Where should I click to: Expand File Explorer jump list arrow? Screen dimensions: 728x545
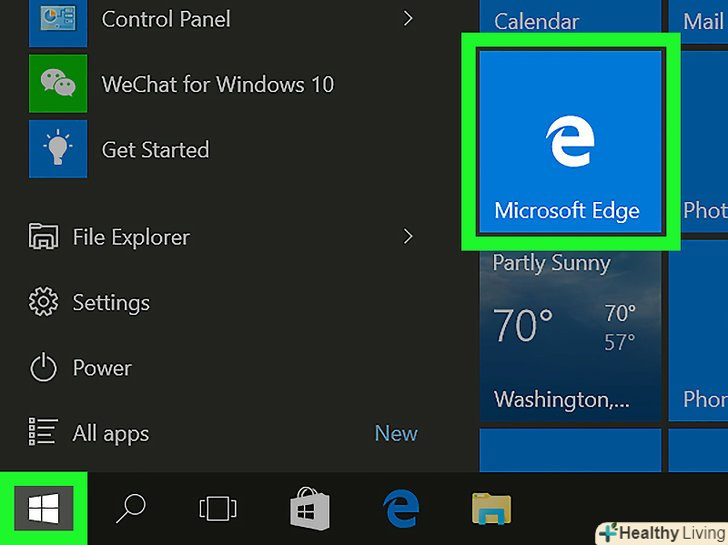pyautogui.click(x=408, y=236)
